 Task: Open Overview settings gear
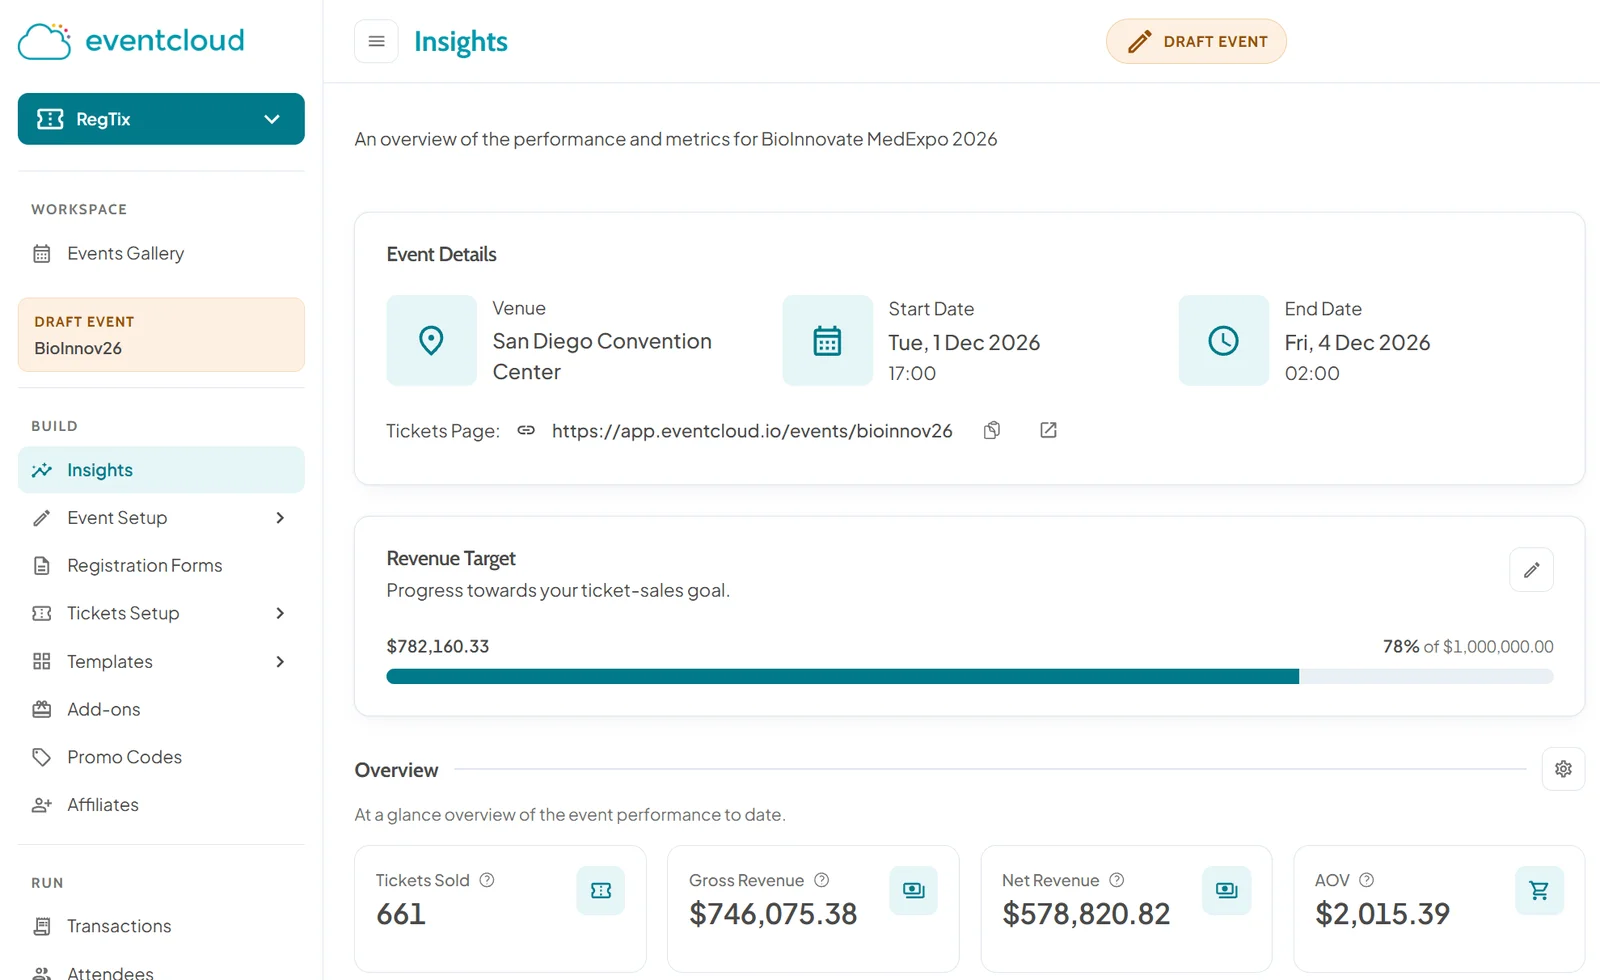pos(1563,769)
